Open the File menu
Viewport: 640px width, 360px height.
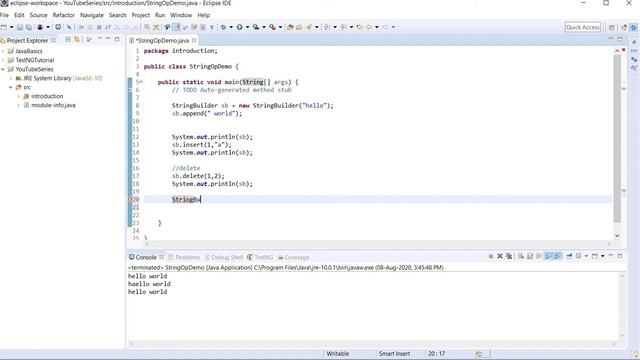click(4, 15)
